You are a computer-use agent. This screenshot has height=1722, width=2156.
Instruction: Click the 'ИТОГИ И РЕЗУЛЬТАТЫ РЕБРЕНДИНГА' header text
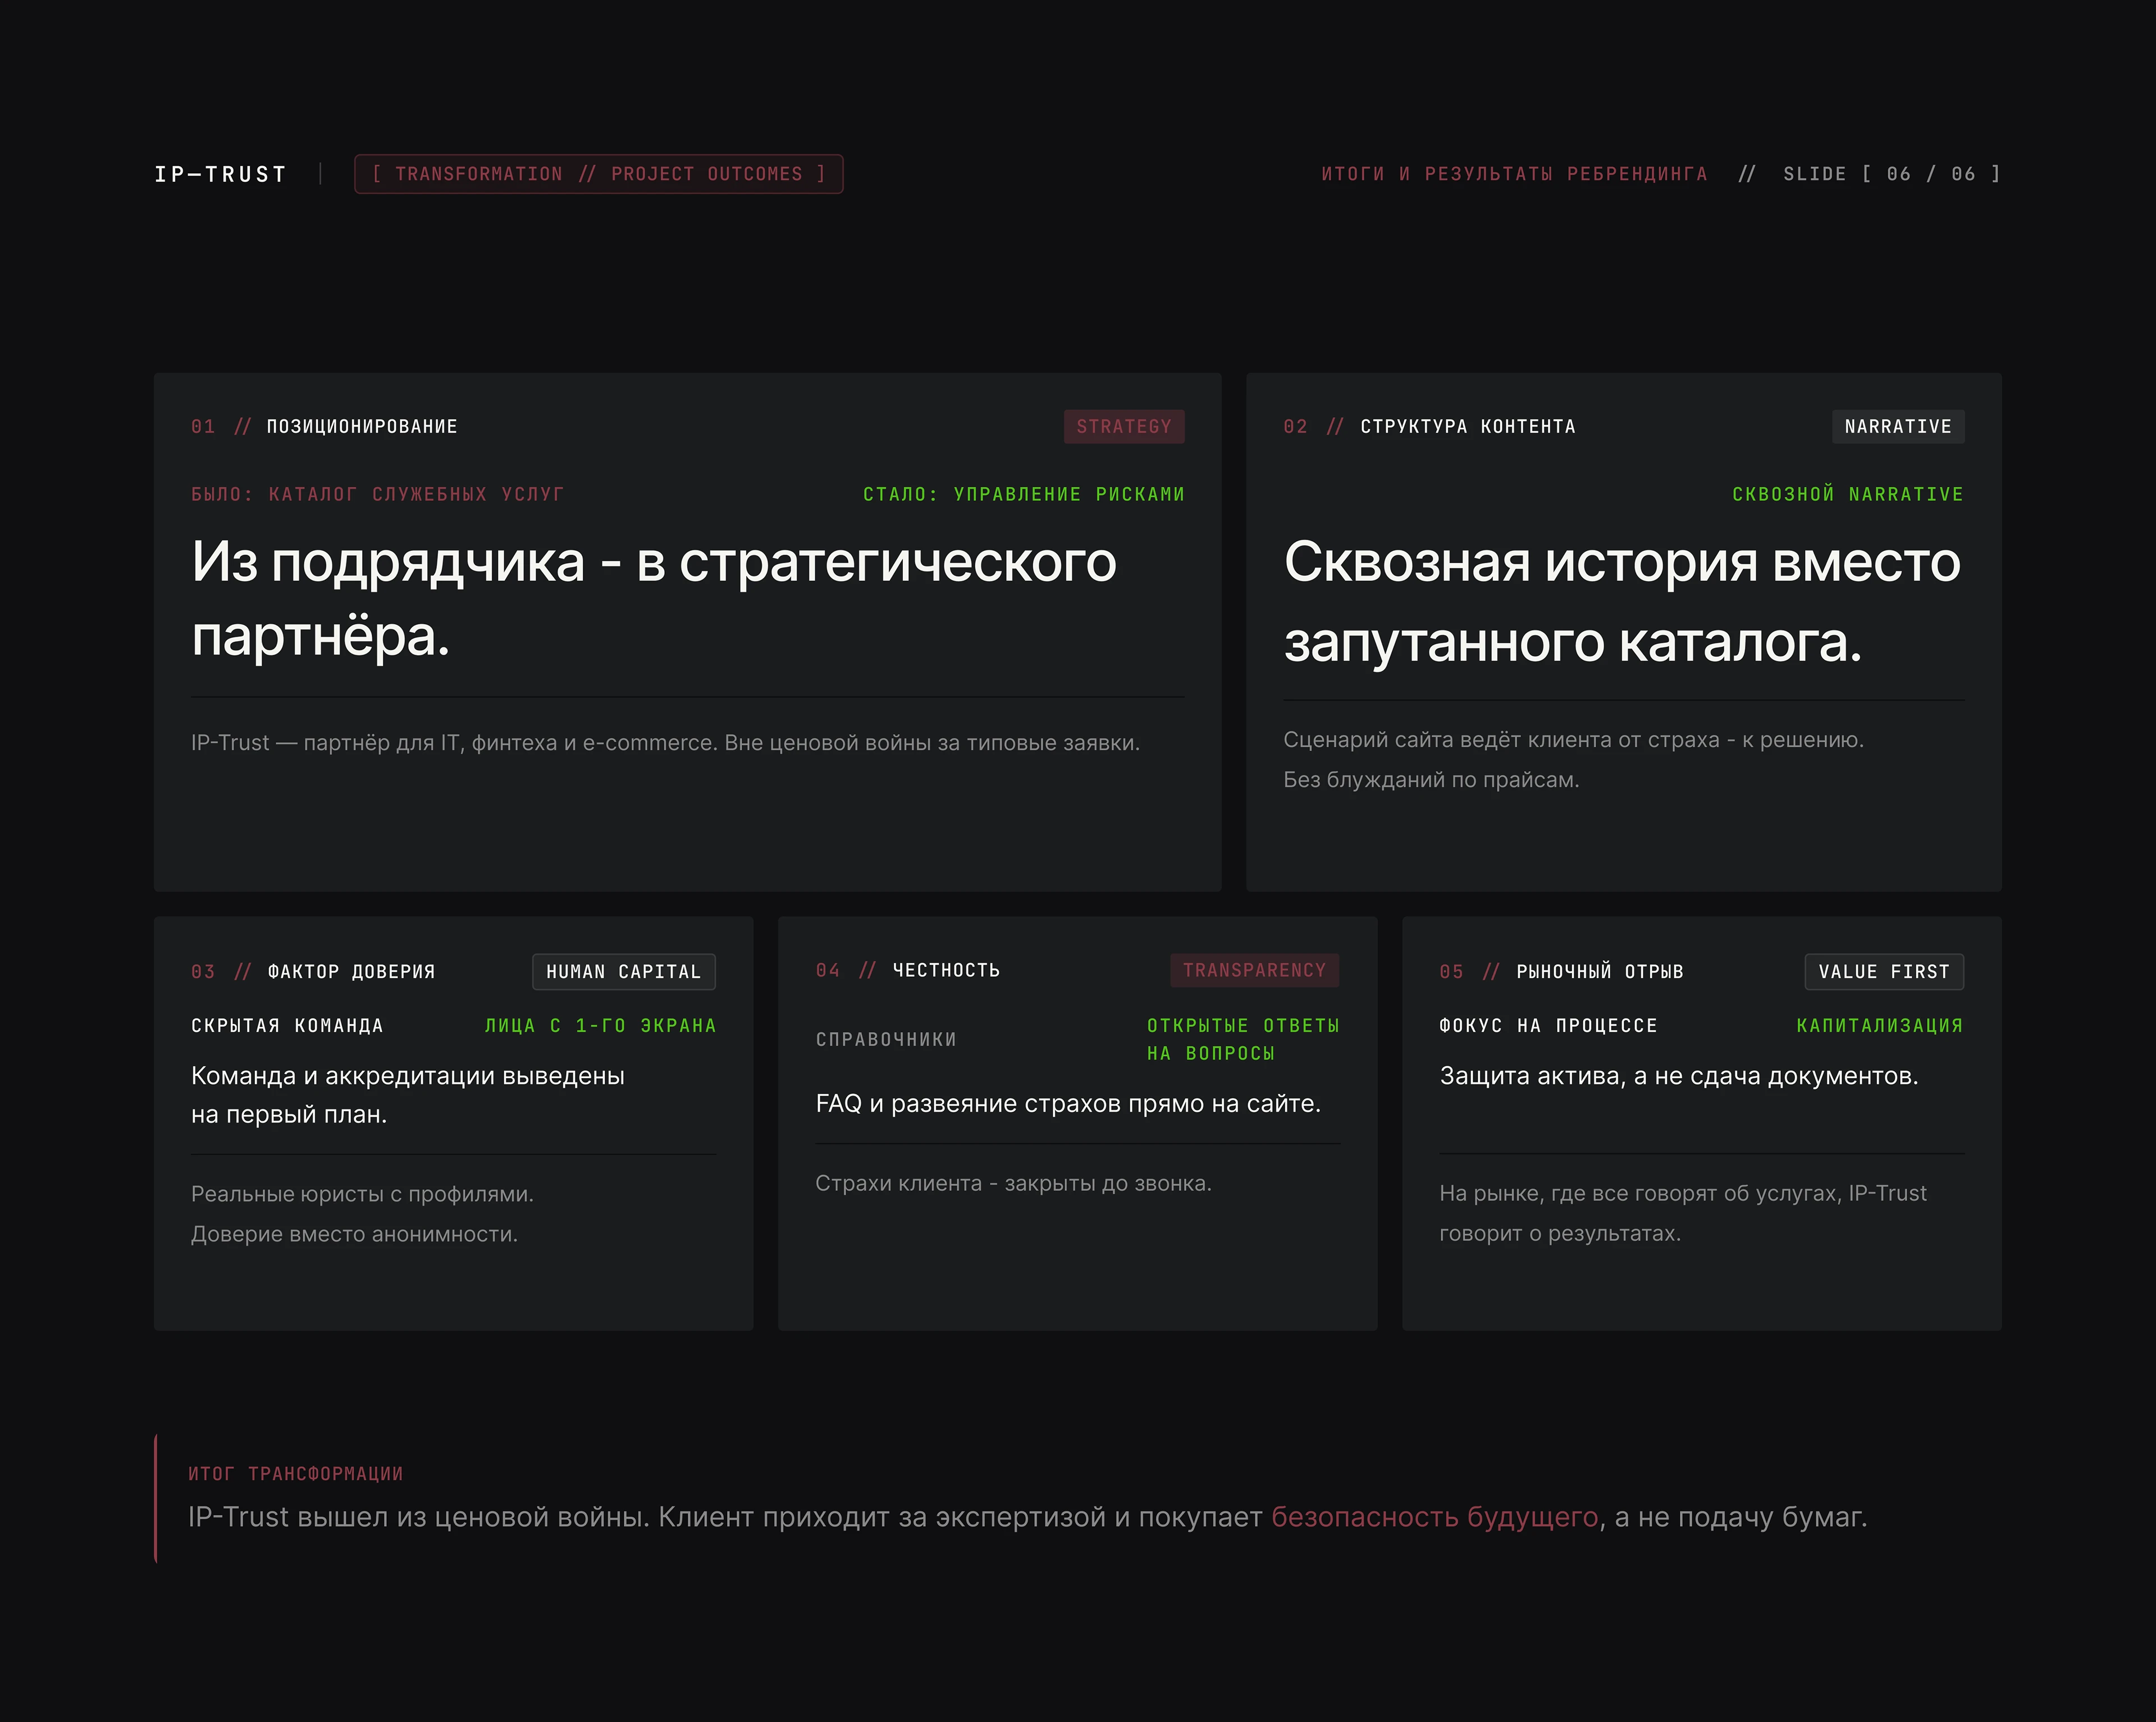[x=1514, y=174]
